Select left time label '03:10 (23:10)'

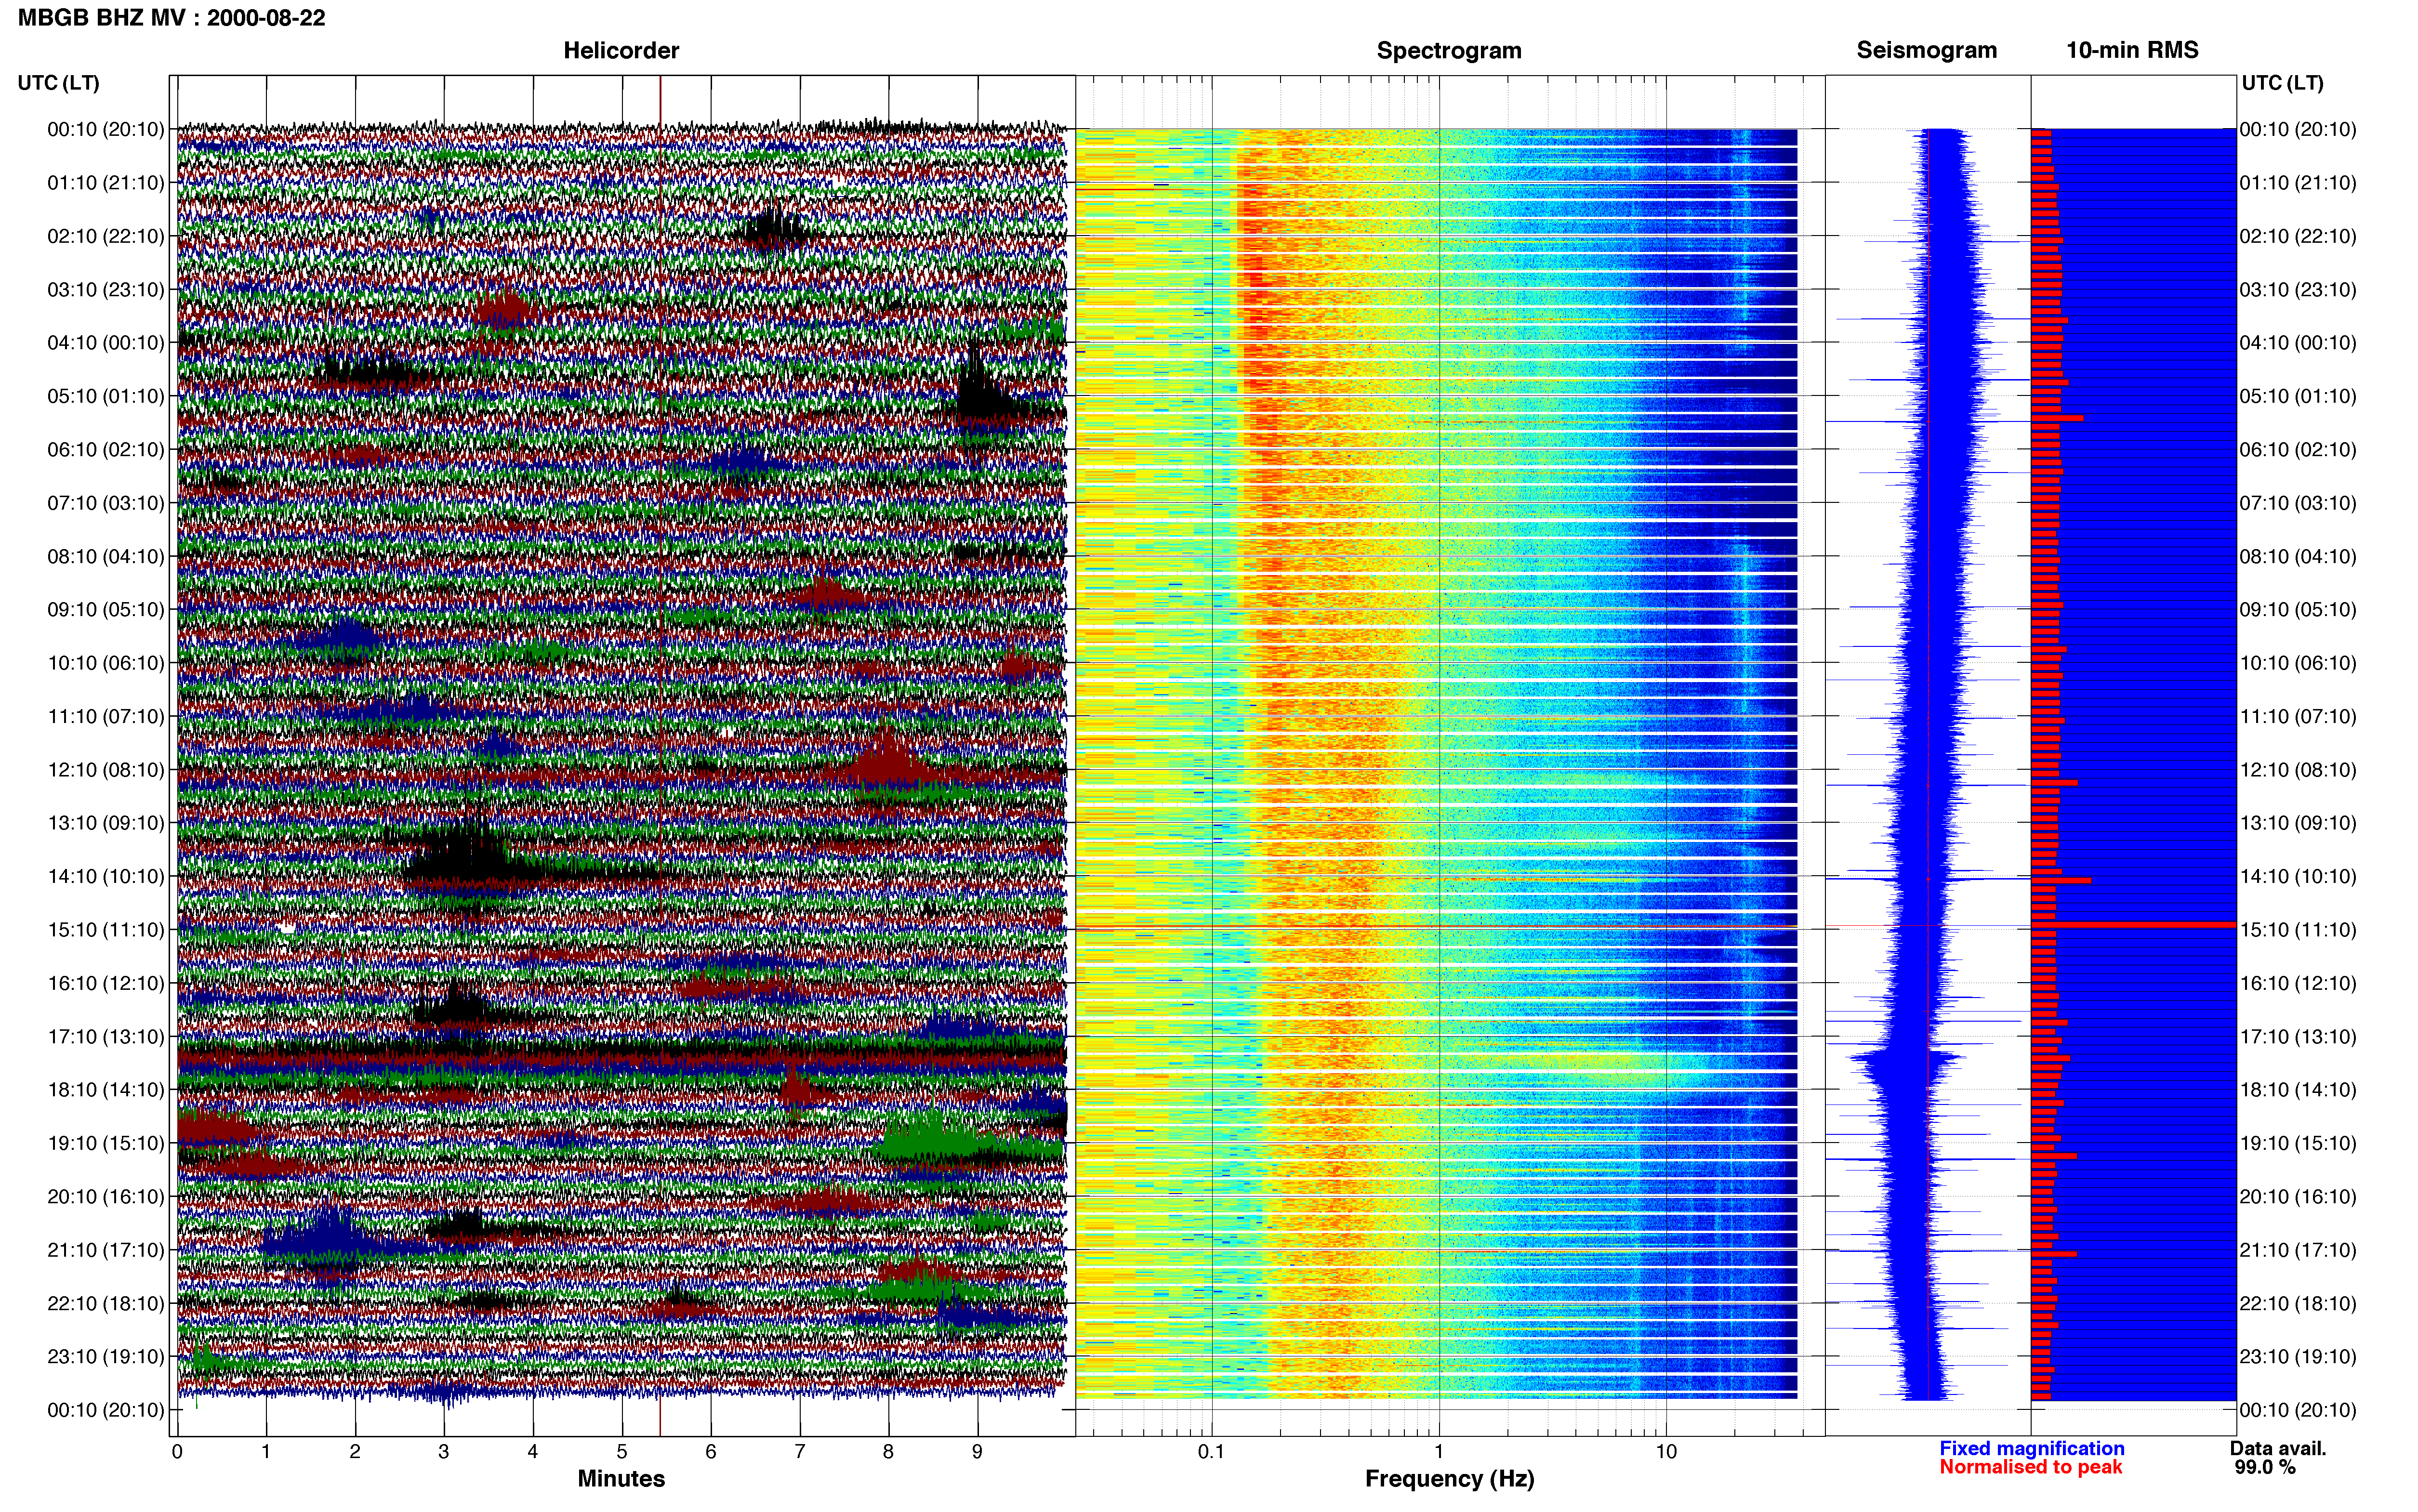click(x=106, y=290)
